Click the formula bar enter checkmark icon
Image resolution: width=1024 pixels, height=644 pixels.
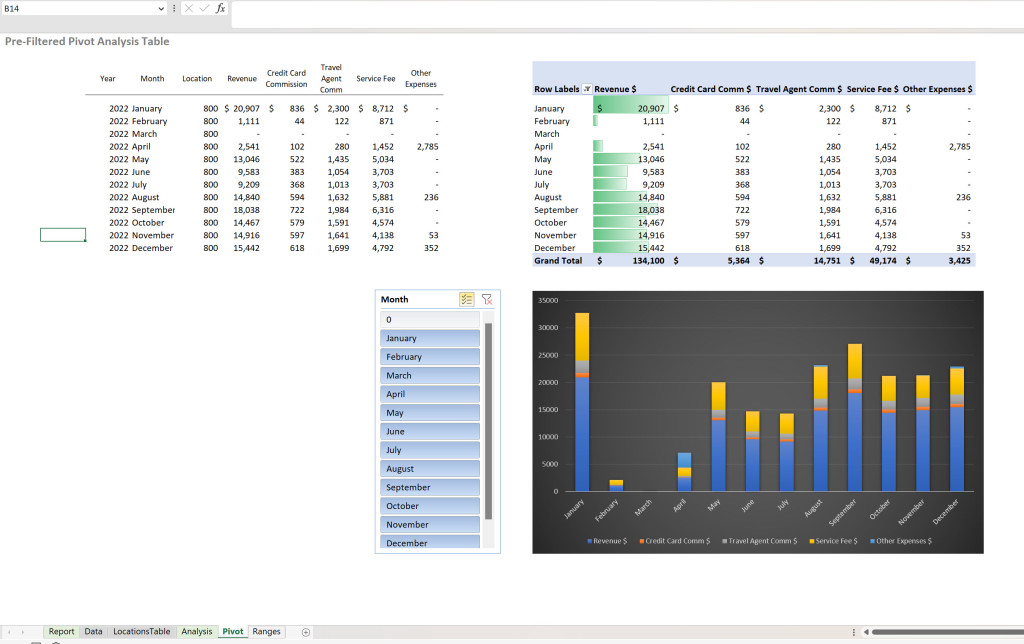pyautogui.click(x=204, y=8)
